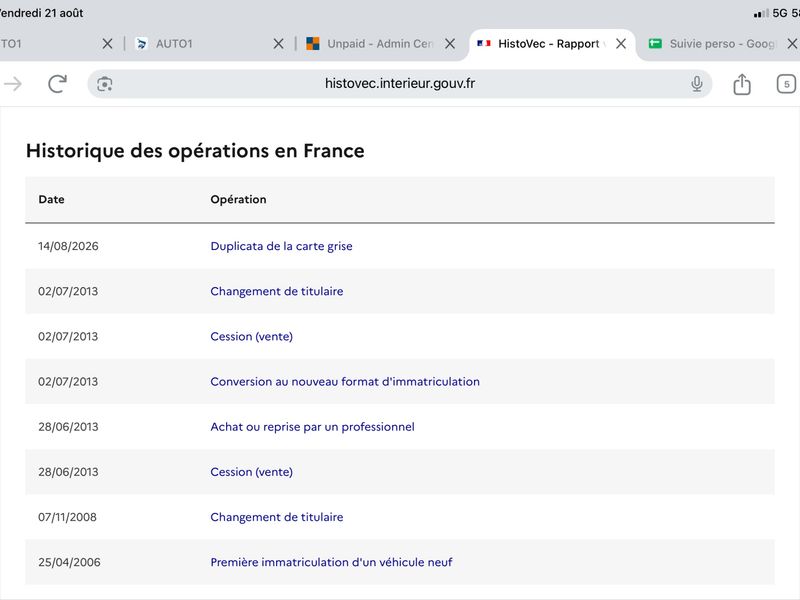
Task: Click the AUTO1 tab favicon
Action: point(141,44)
